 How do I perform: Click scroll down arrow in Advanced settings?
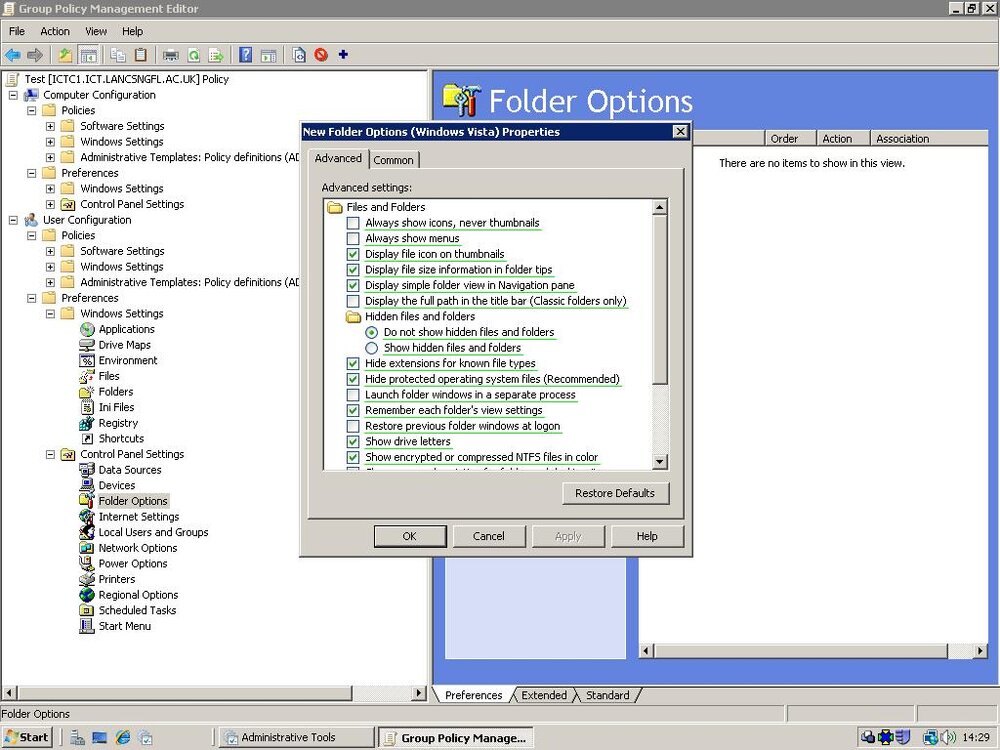660,462
